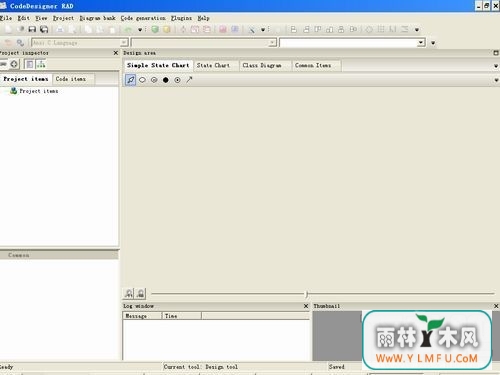Click the first alignment icon in layout toolbar
The width and height of the screenshot is (500, 375).
point(293,29)
